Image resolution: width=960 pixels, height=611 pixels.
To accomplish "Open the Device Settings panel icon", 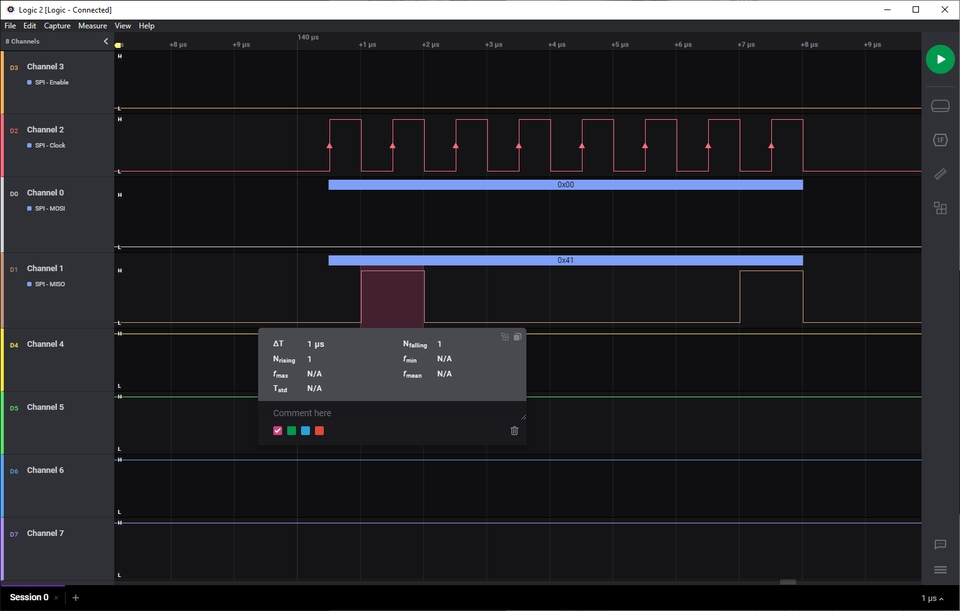I will tap(940, 106).
